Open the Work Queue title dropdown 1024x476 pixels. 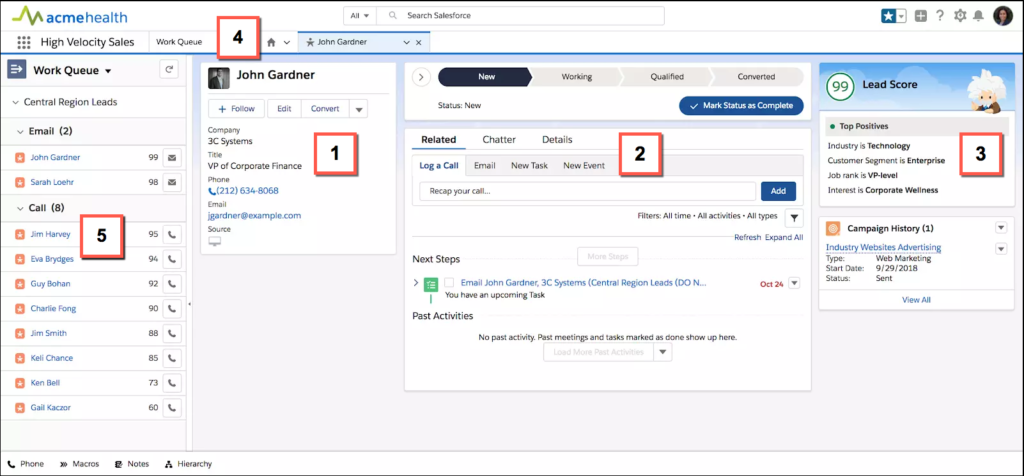point(108,71)
